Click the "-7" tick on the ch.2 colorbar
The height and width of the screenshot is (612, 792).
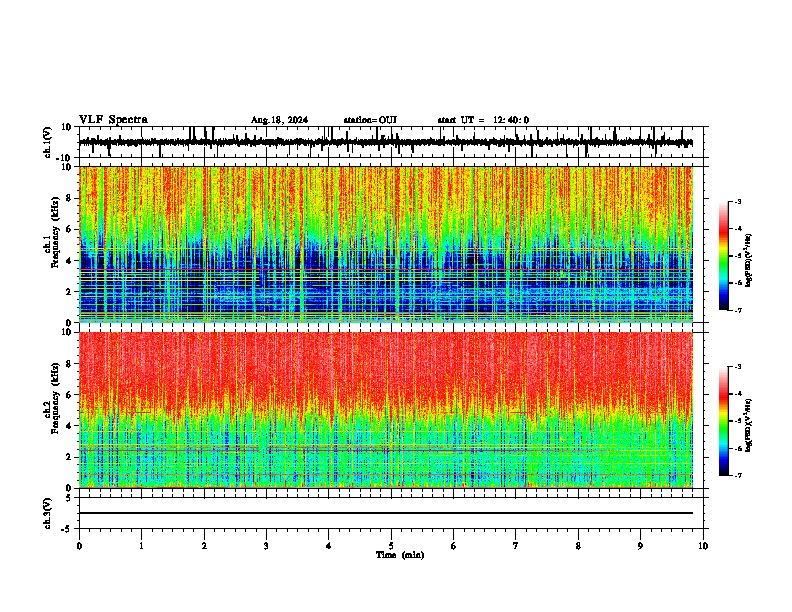pos(737,475)
